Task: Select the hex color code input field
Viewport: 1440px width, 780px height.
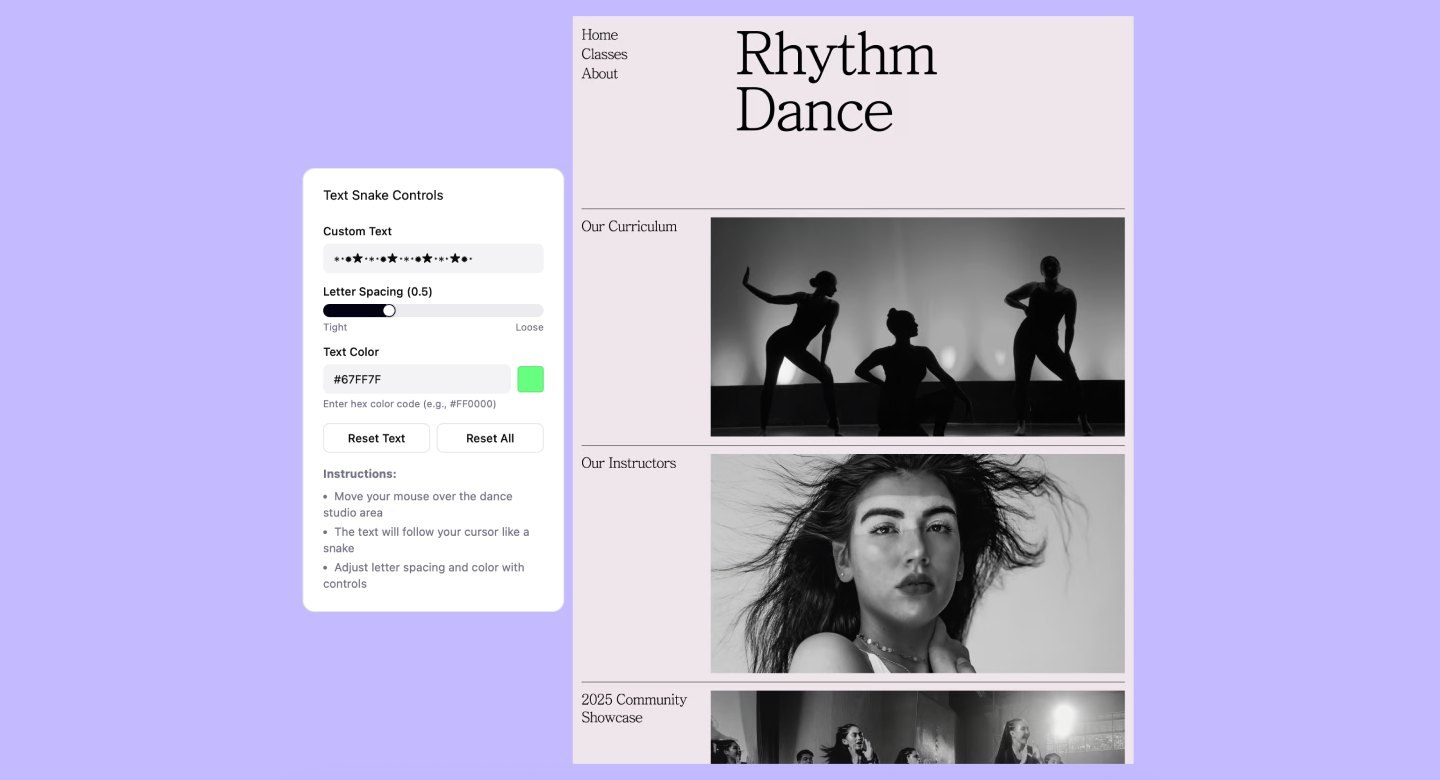Action: click(x=416, y=378)
